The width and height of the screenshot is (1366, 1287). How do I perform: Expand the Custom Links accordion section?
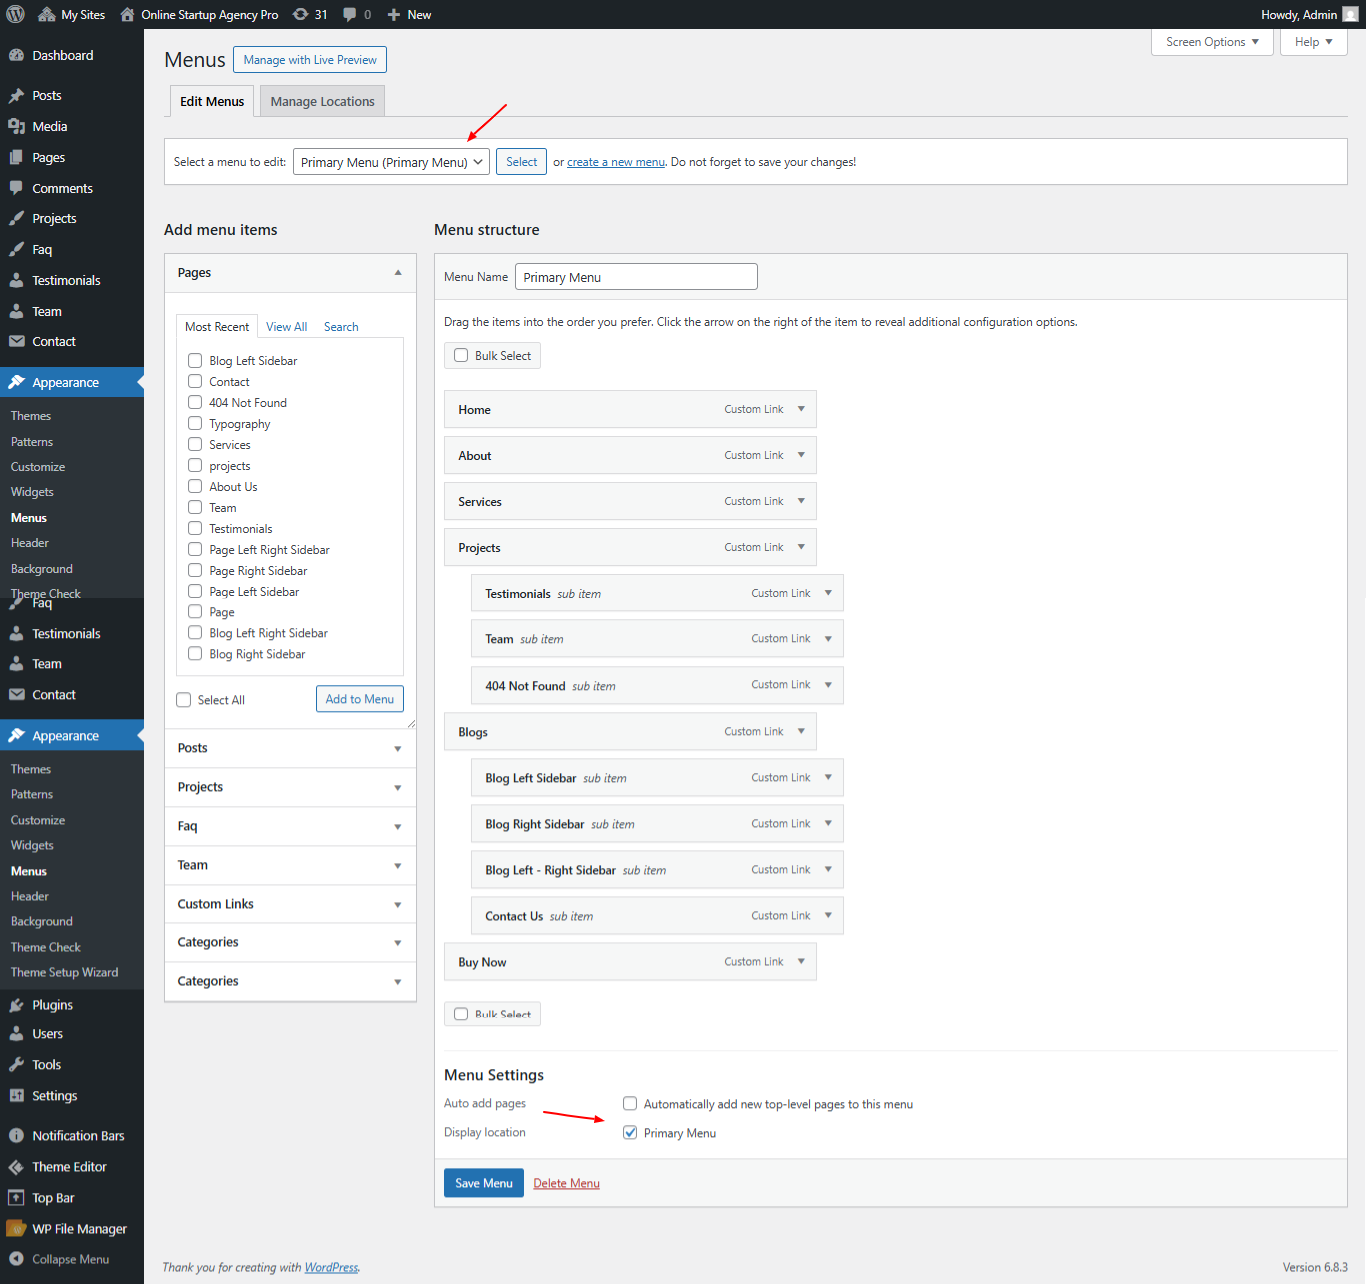pos(290,904)
